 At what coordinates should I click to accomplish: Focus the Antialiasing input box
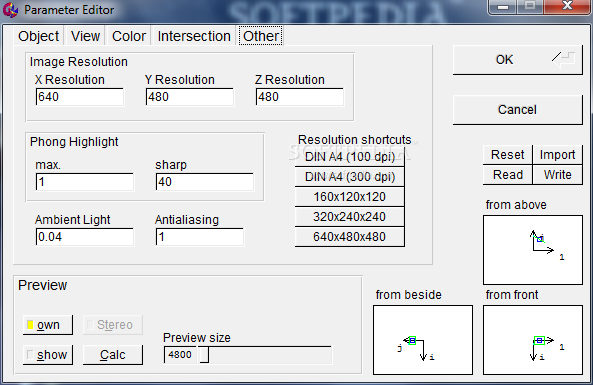click(x=200, y=237)
